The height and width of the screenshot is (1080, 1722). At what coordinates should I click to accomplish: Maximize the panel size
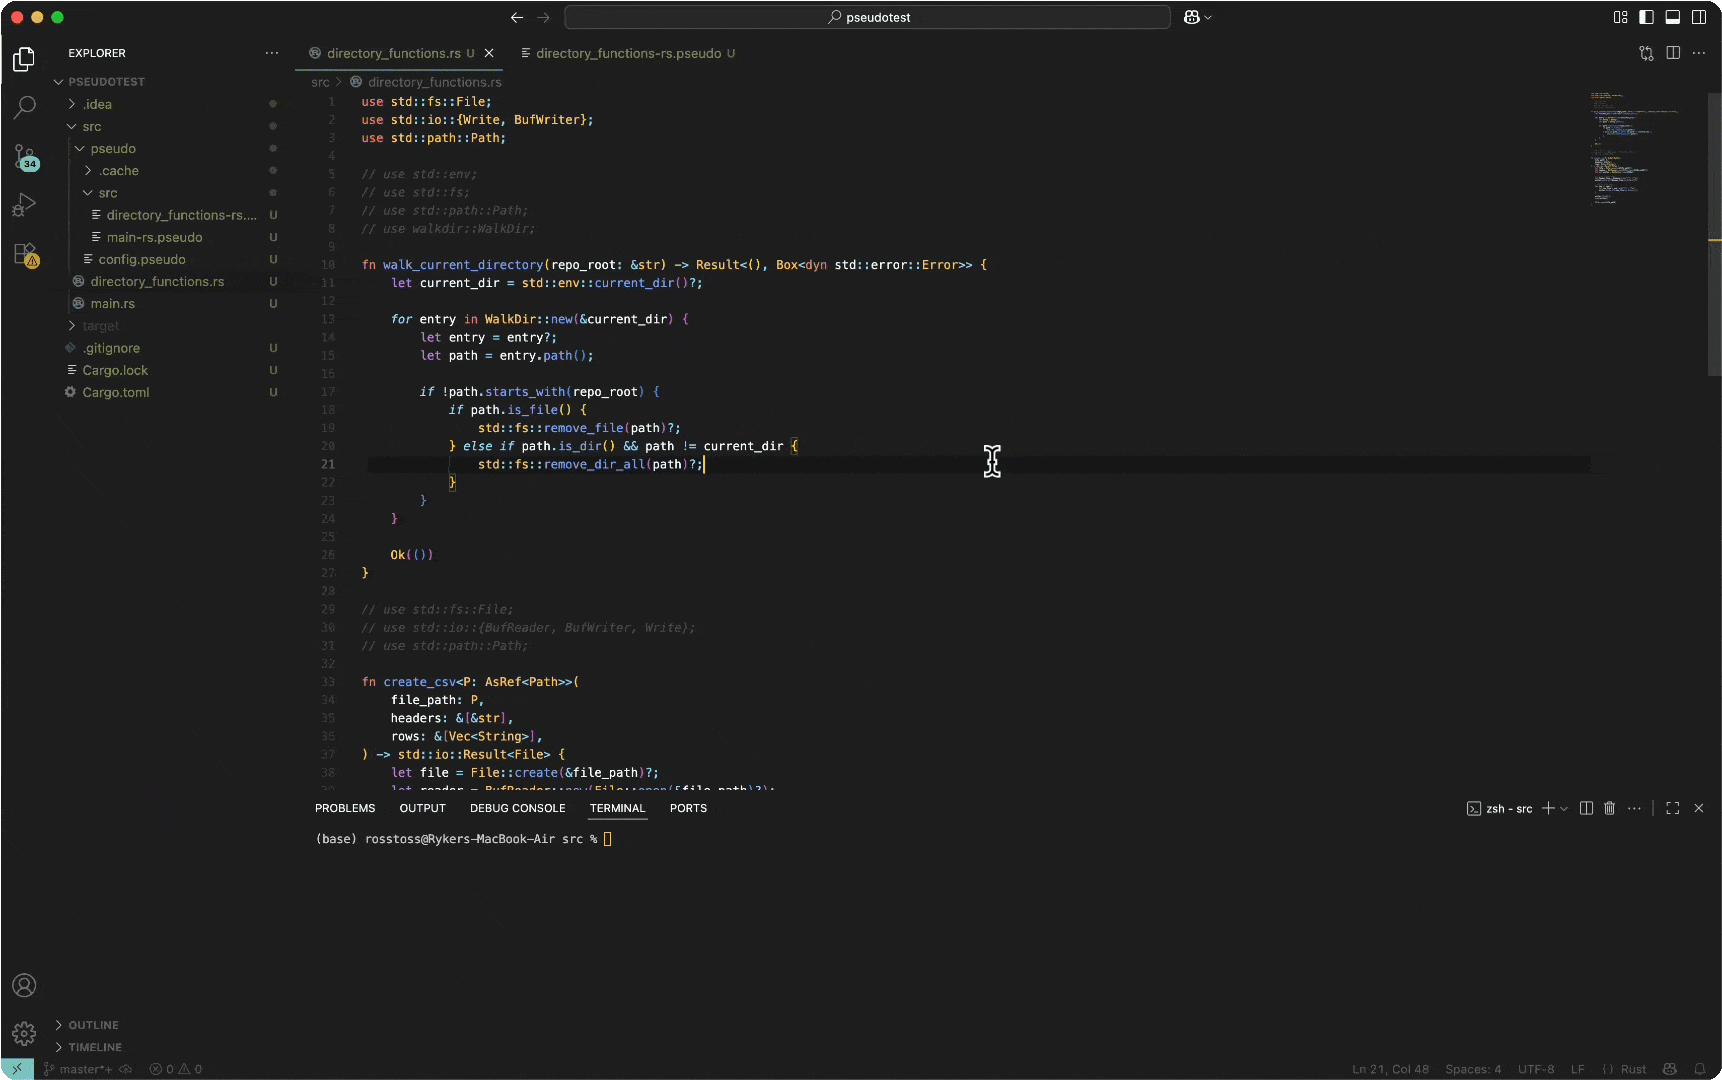(x=1673, y=808)
